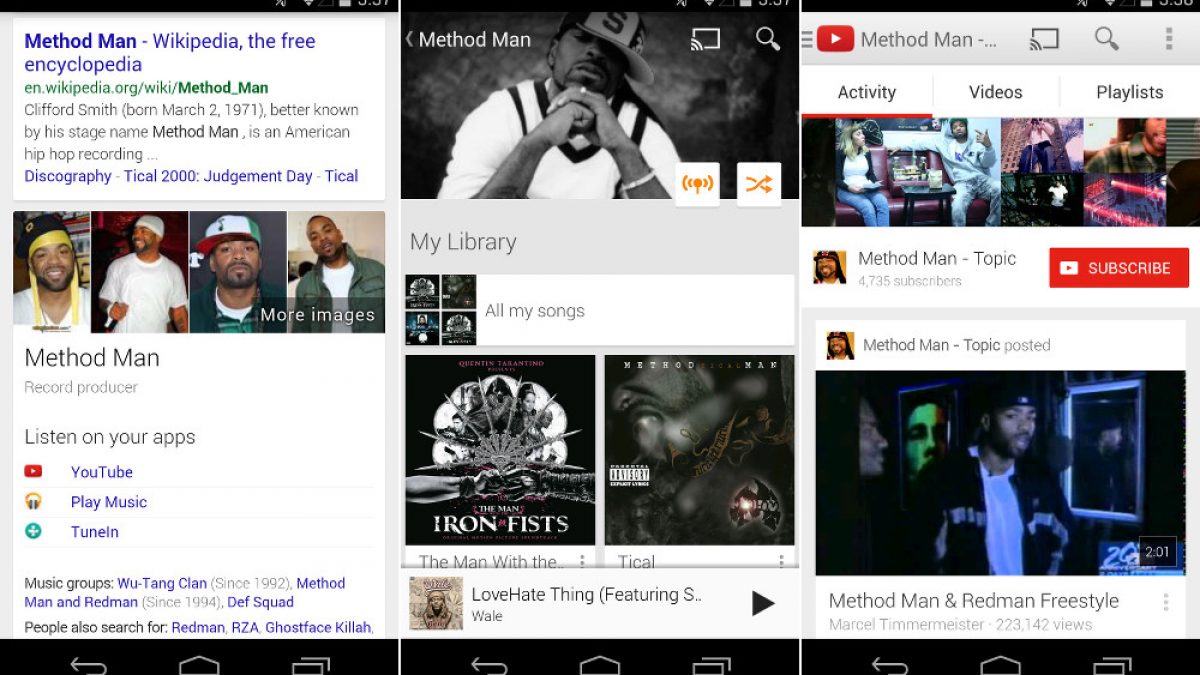
Task: Open Tical 2000: Judgement Day link
Action: (218, 176)
